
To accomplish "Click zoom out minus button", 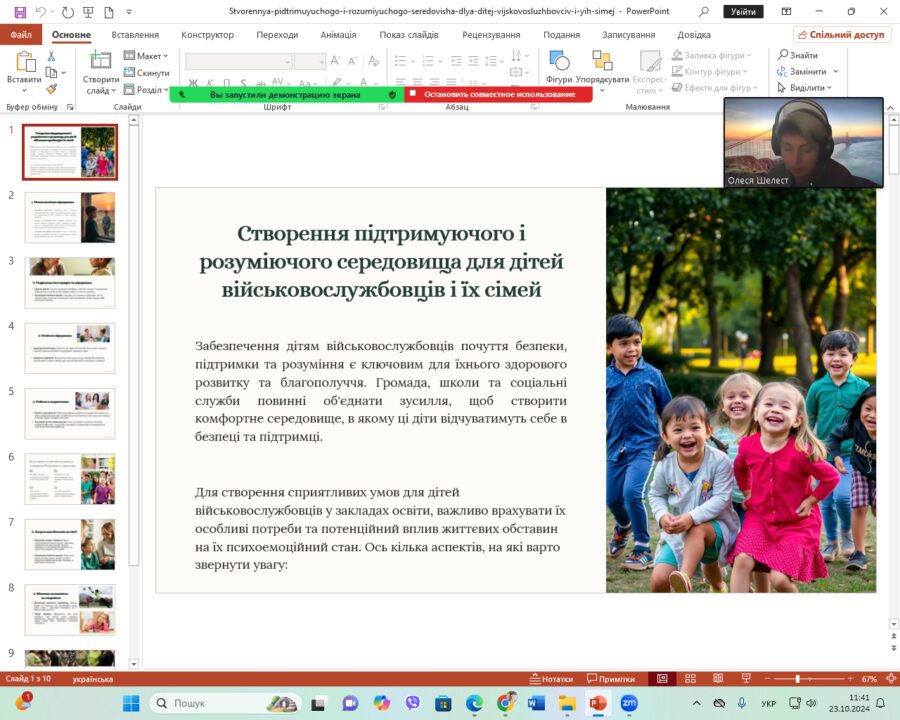I will (x=768, y=679).
